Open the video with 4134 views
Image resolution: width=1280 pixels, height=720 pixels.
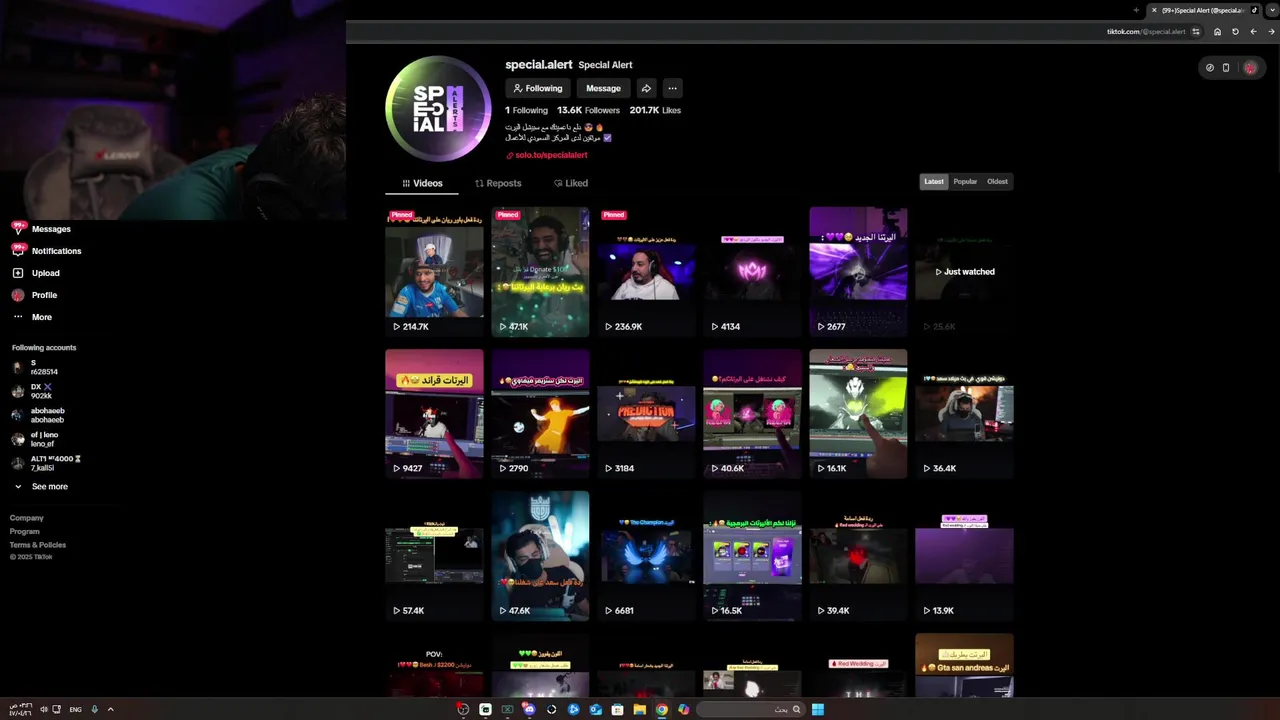(x=752, y=271)
